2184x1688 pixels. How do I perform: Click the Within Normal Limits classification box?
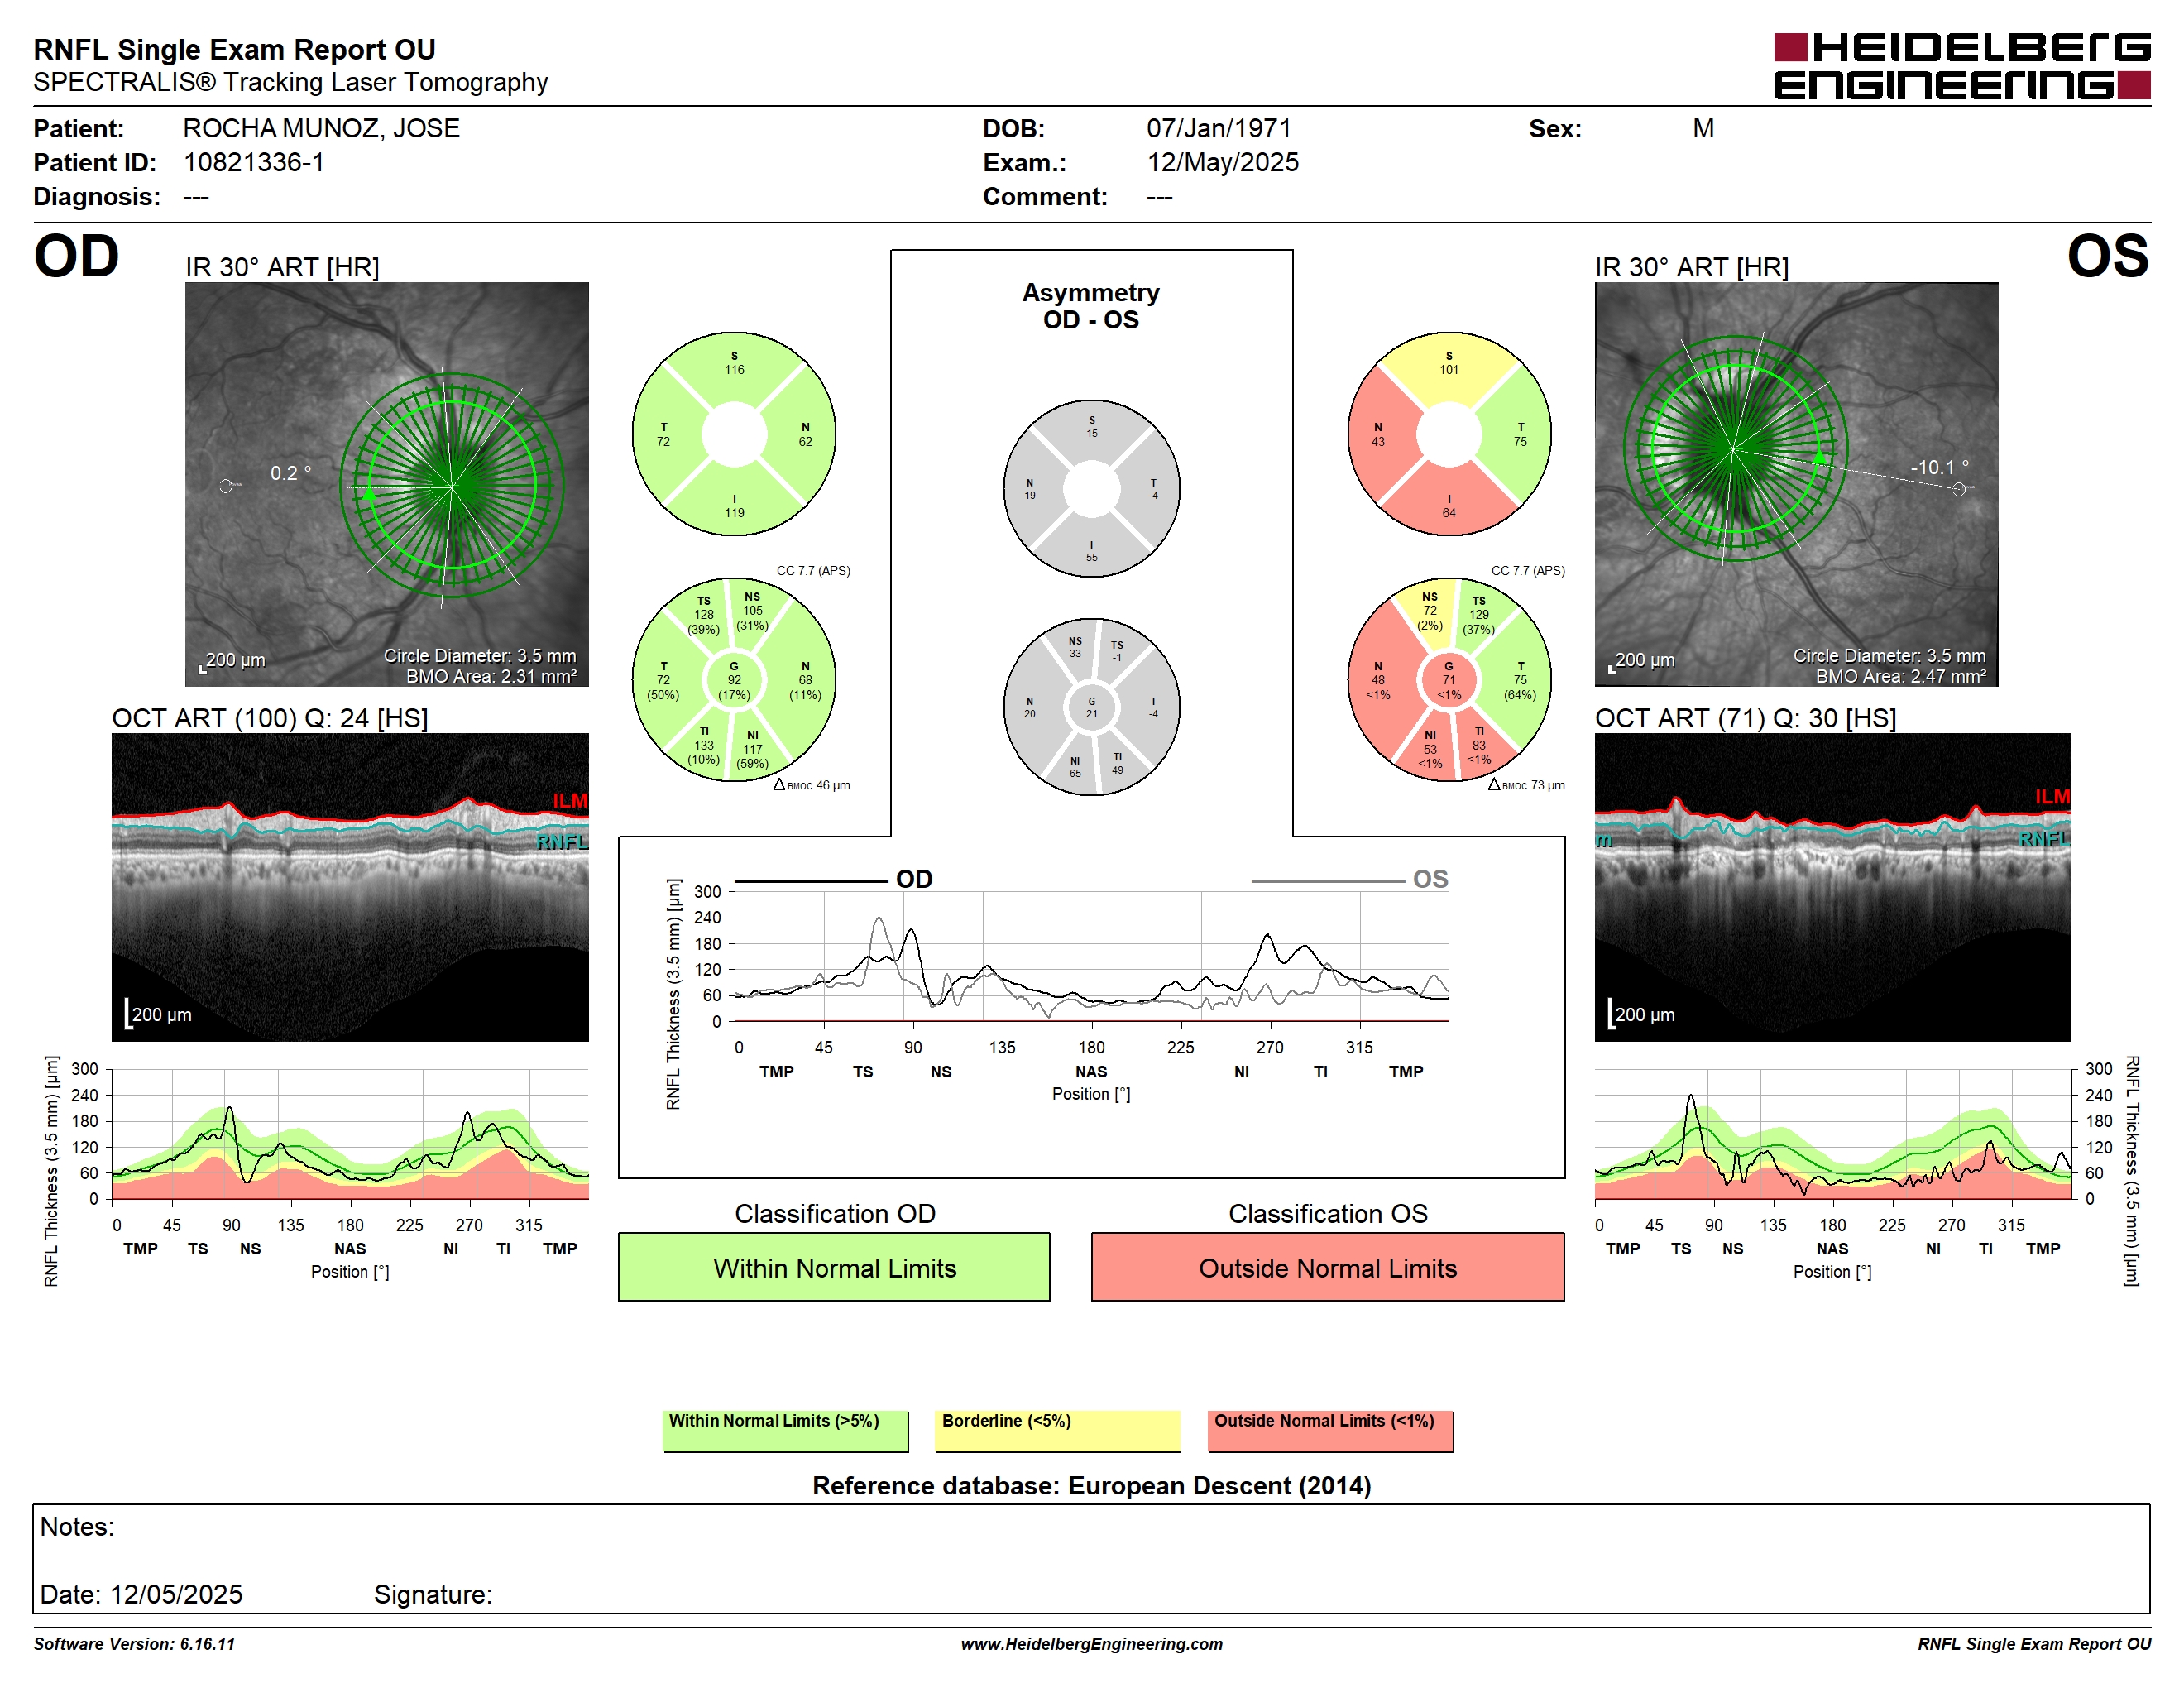pos(834,1267)
